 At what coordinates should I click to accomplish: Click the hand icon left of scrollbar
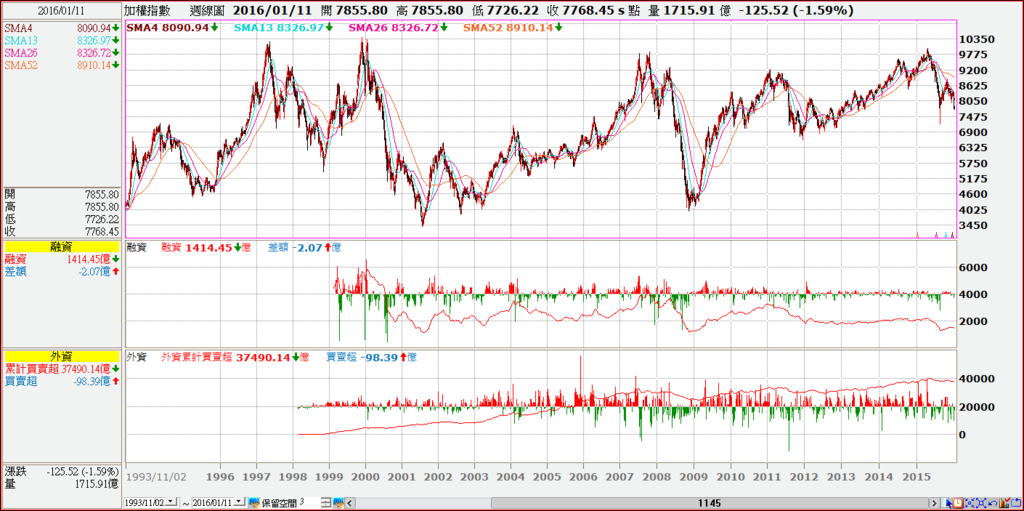point(339,503)
